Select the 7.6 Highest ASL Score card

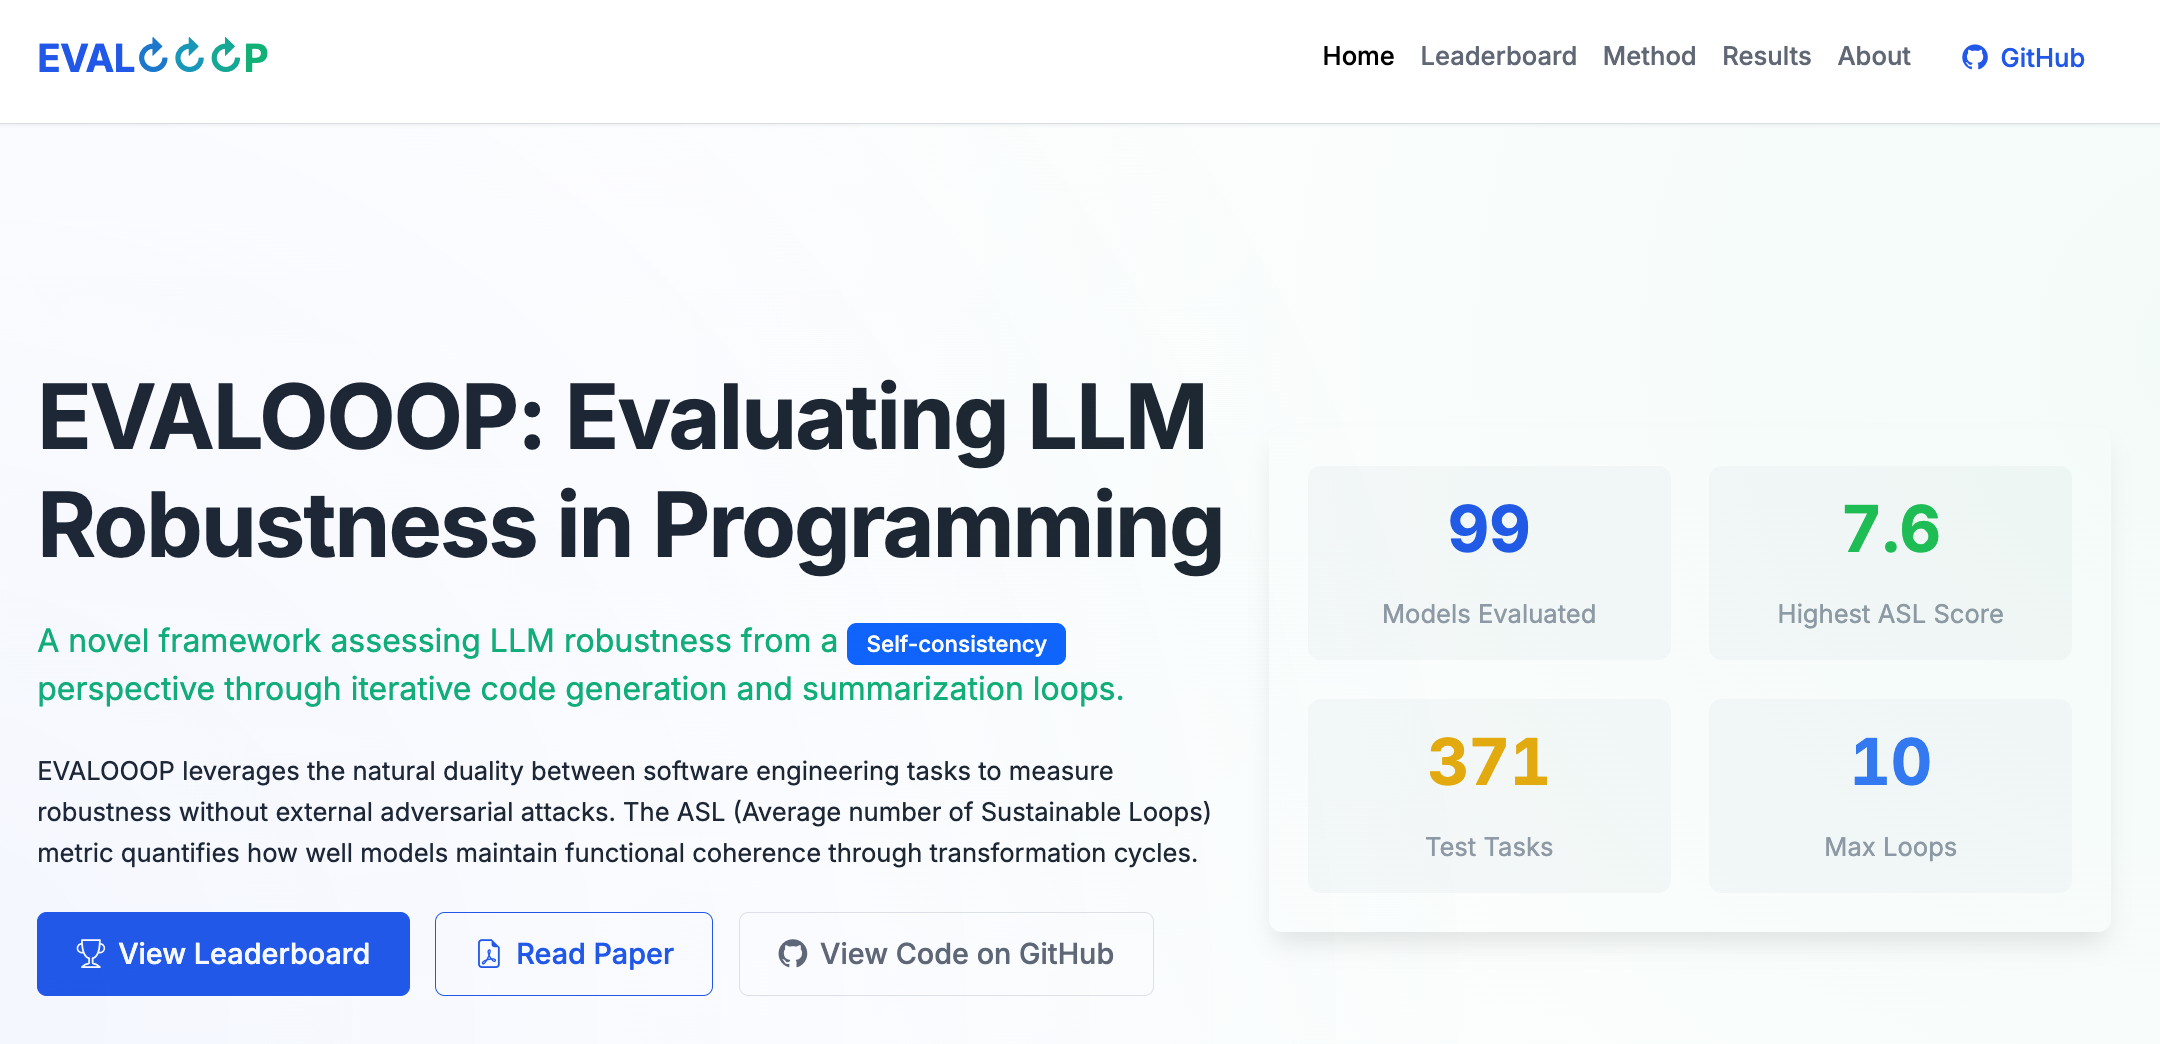point(1890,562)
